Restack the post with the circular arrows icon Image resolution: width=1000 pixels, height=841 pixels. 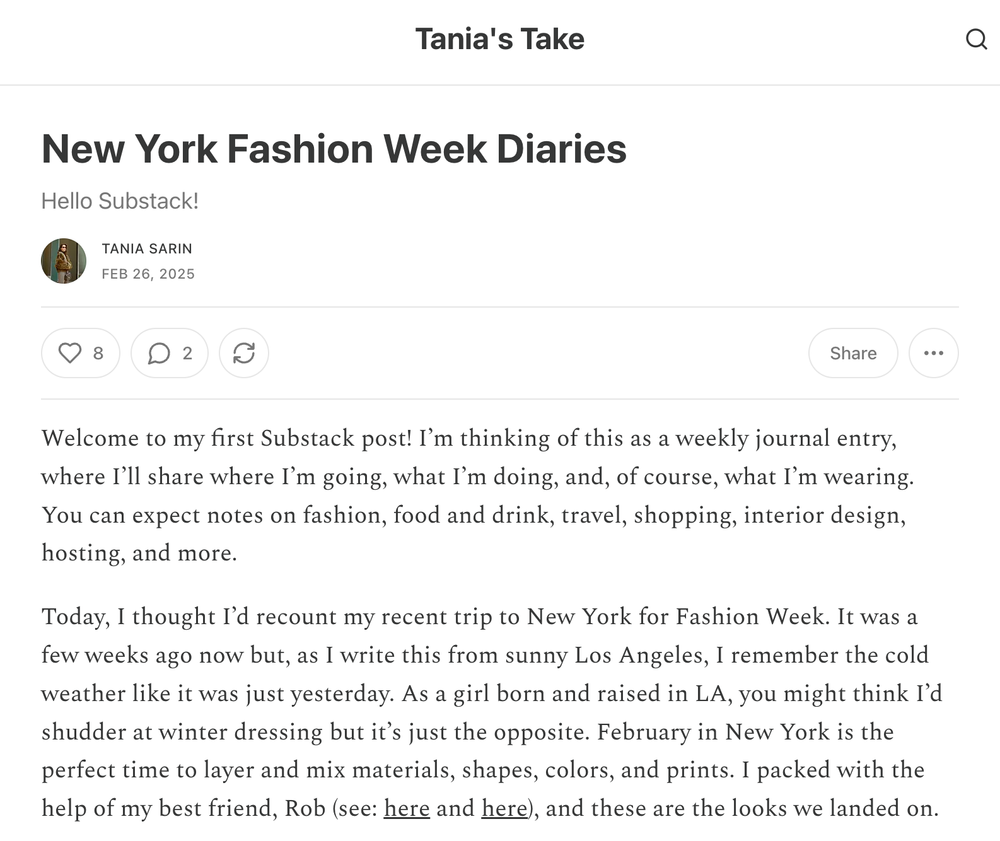tap(244, 353)
